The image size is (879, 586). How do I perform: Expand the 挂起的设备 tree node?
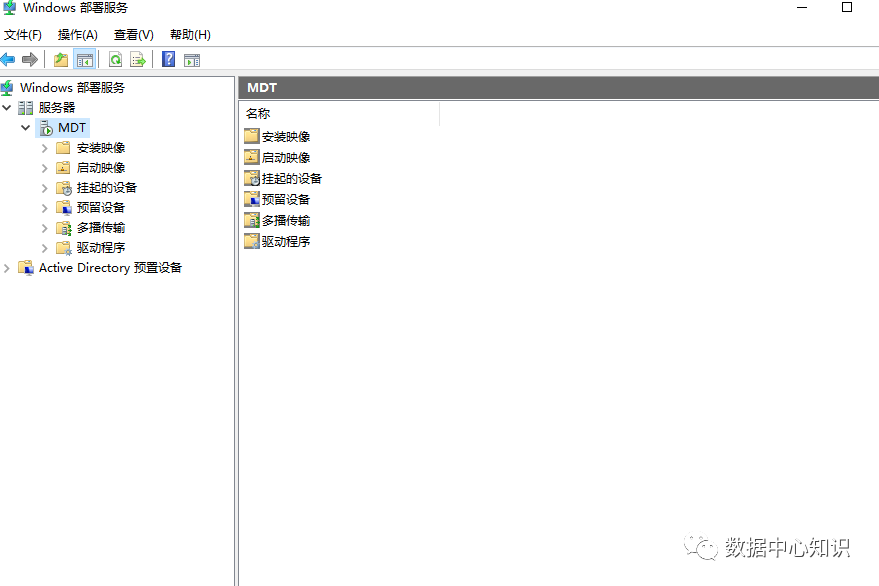pos(45,188)
